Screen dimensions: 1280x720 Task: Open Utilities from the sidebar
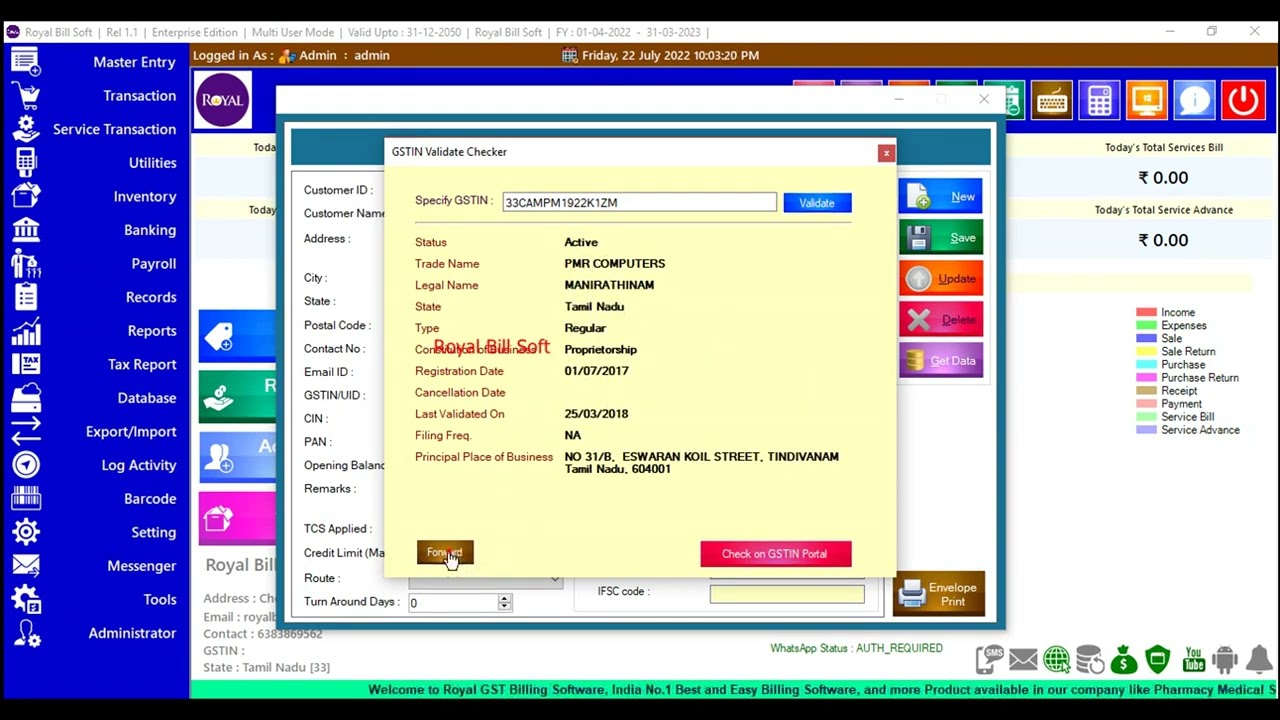[152, 163]
